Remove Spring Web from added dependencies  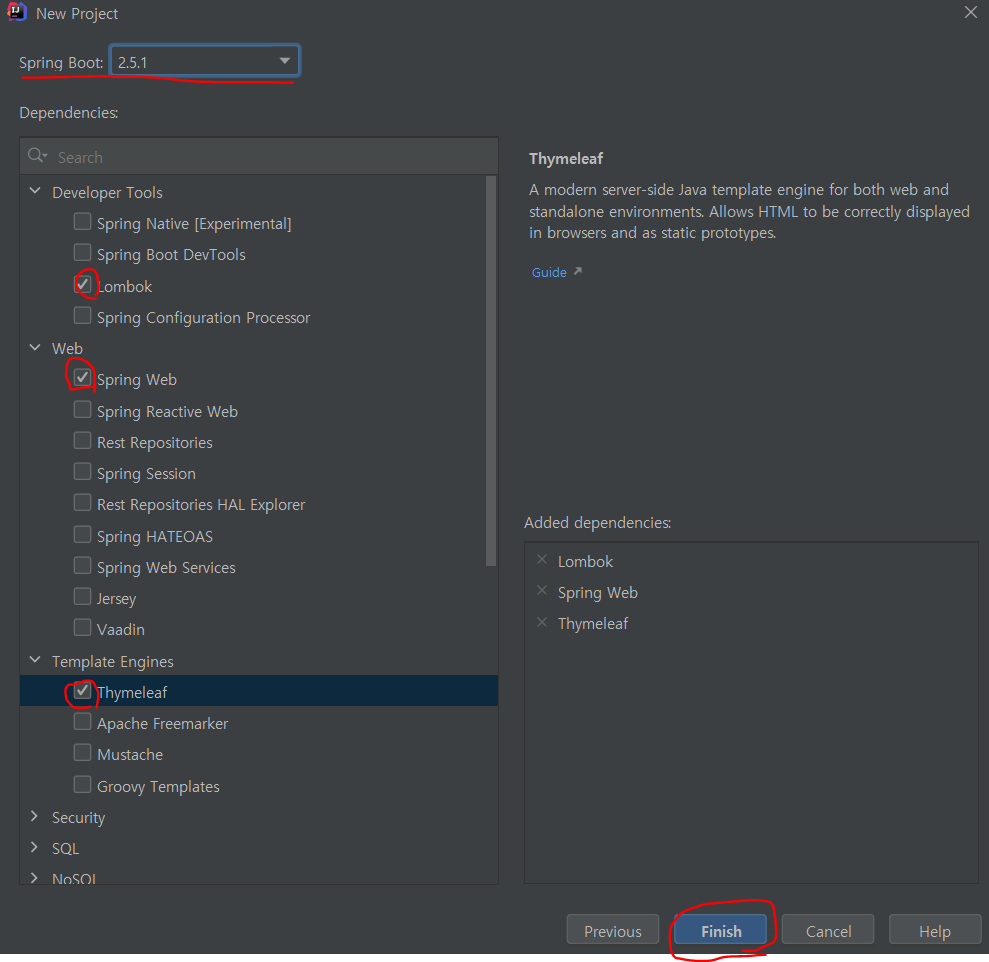(542, 590)
